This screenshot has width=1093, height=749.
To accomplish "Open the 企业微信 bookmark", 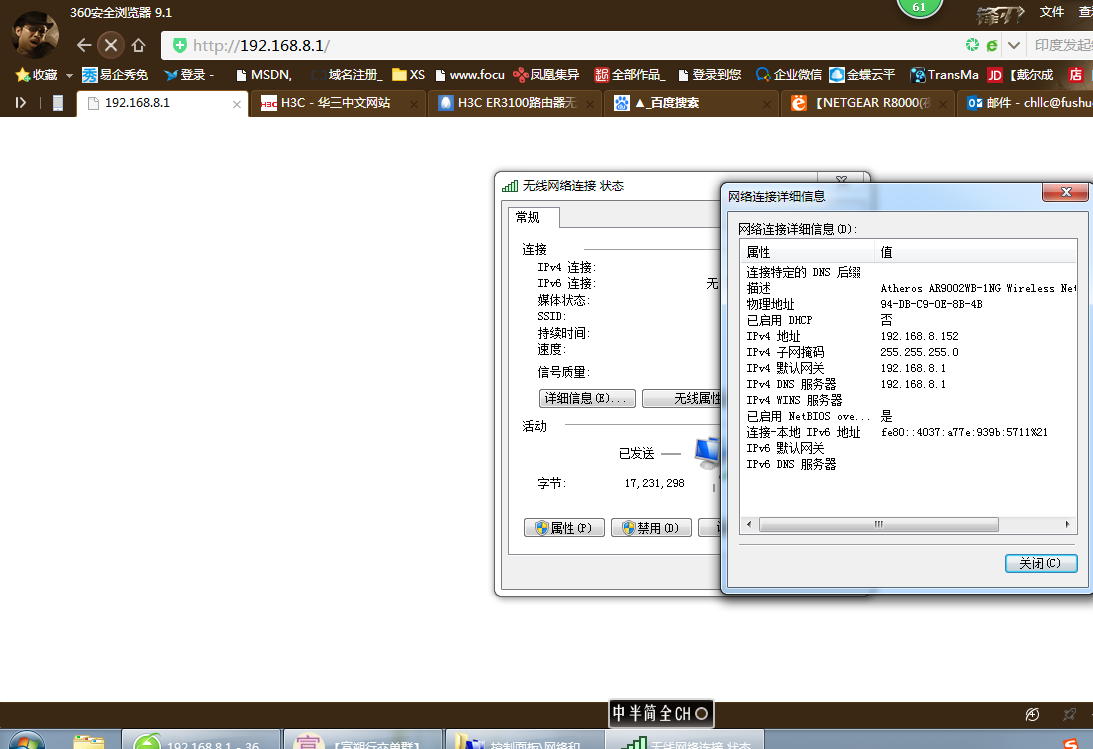I will pos(788,75).
